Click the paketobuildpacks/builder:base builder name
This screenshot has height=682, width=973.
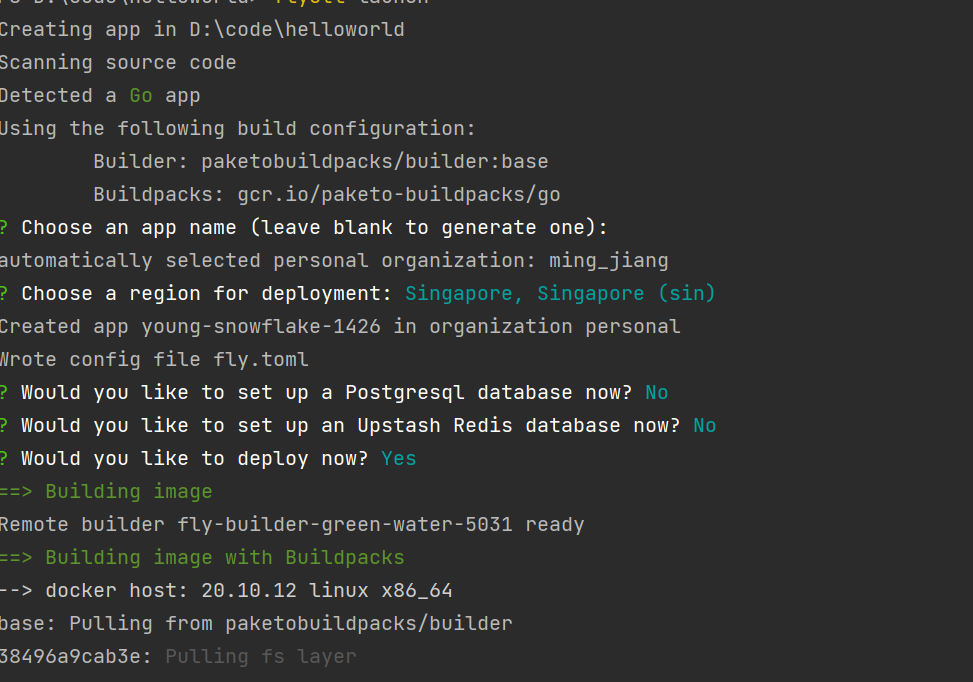point(374,161)
